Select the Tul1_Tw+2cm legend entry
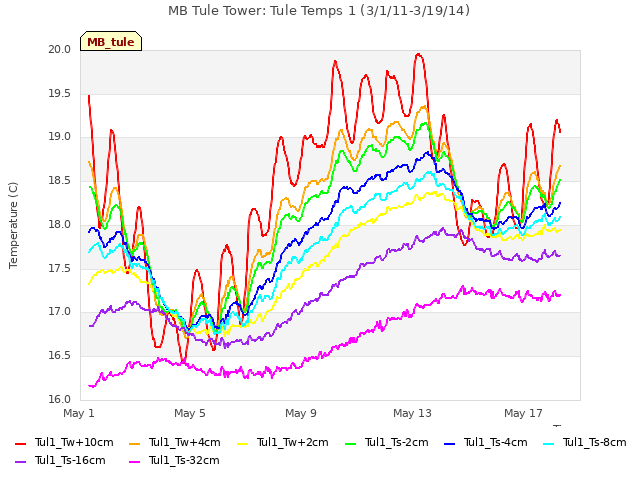 pyautogui.click(x=282, y=442)
